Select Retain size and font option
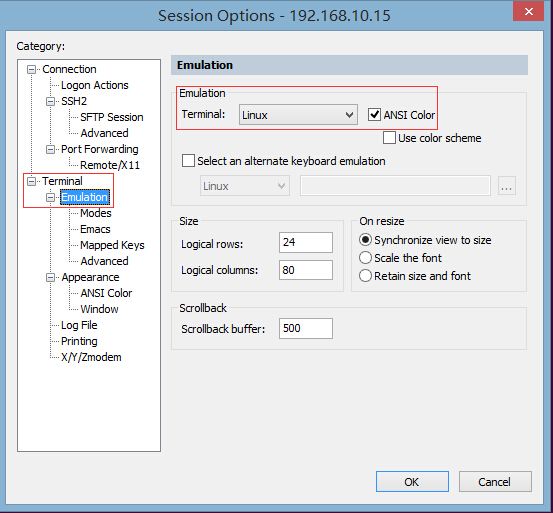Screen dimensions: 553x513 (365, 275)
